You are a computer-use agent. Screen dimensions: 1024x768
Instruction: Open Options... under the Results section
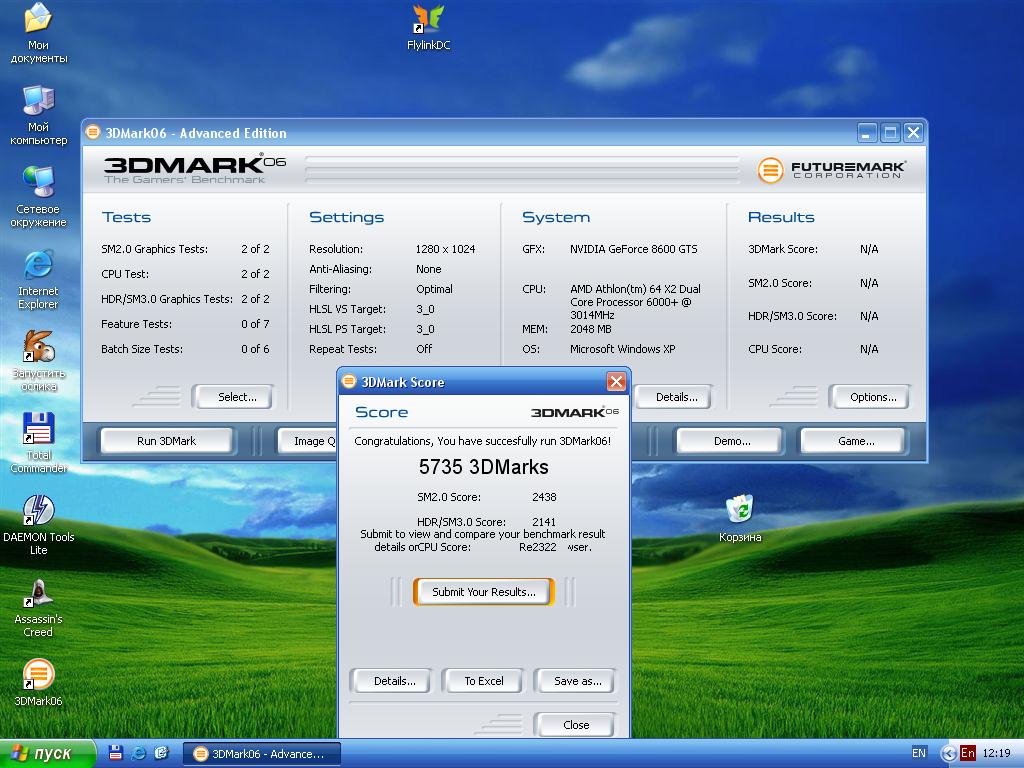click(872, 397)
